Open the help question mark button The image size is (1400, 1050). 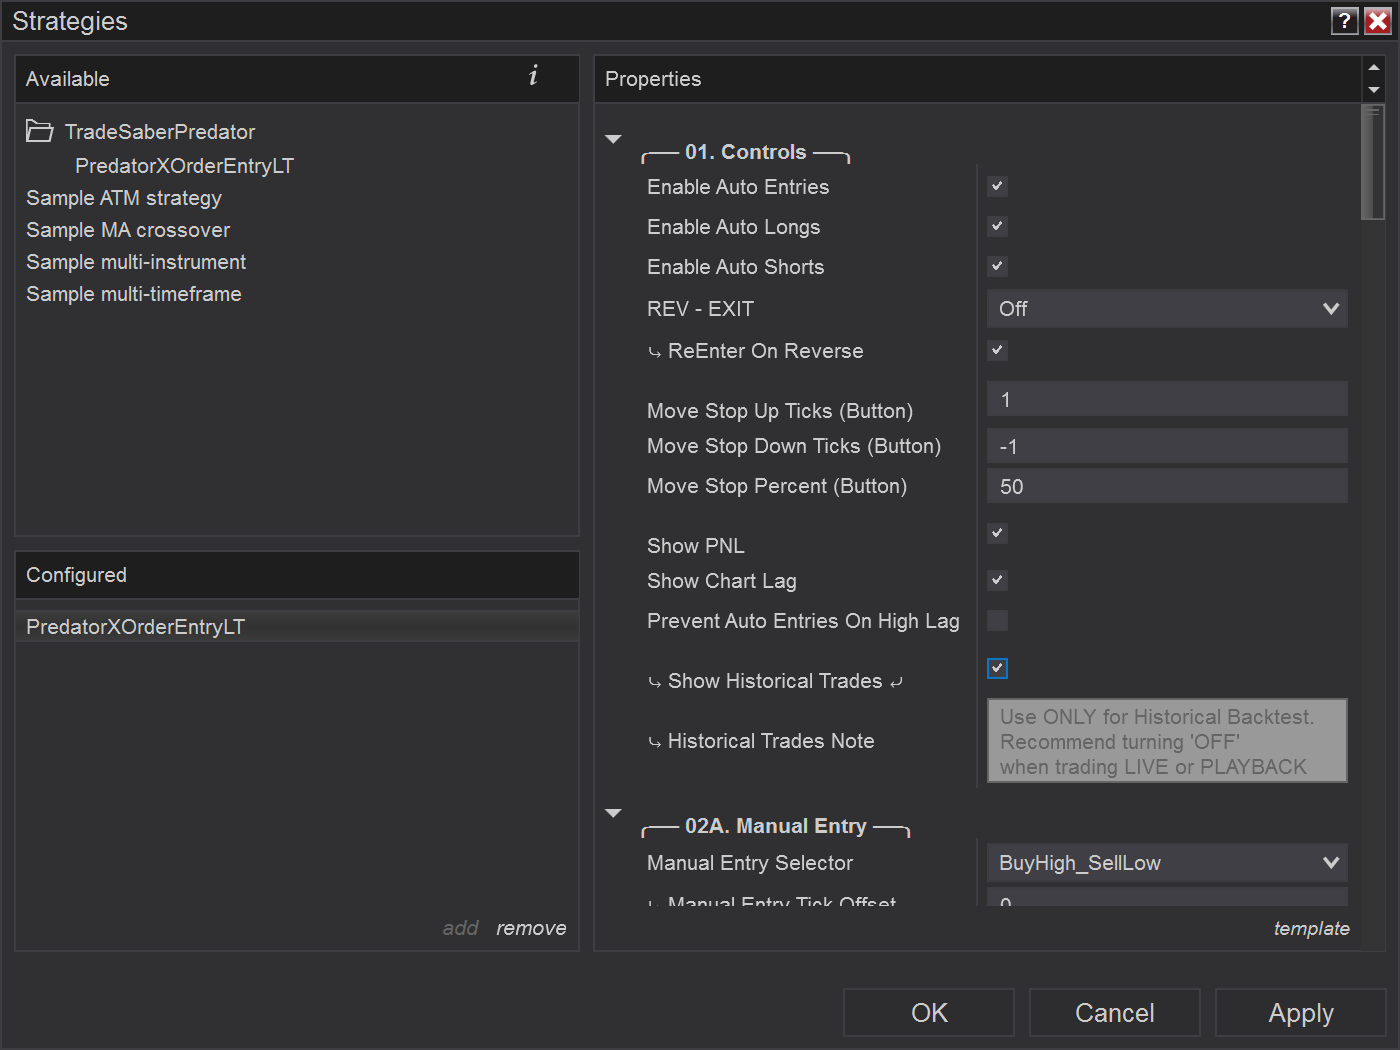(x=1345, y=21)
